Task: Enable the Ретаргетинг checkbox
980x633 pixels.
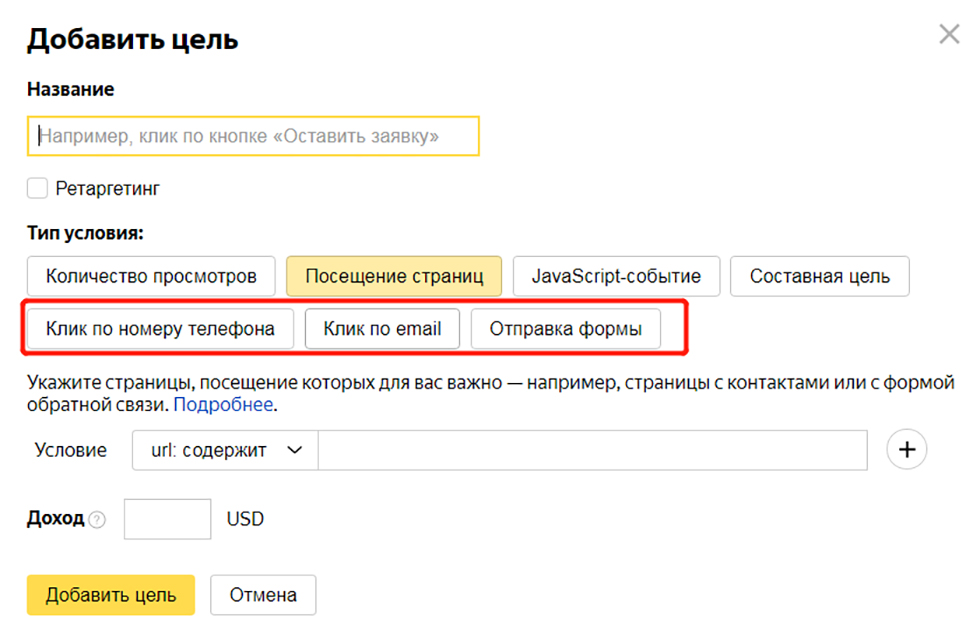Action: pos(38,188)
